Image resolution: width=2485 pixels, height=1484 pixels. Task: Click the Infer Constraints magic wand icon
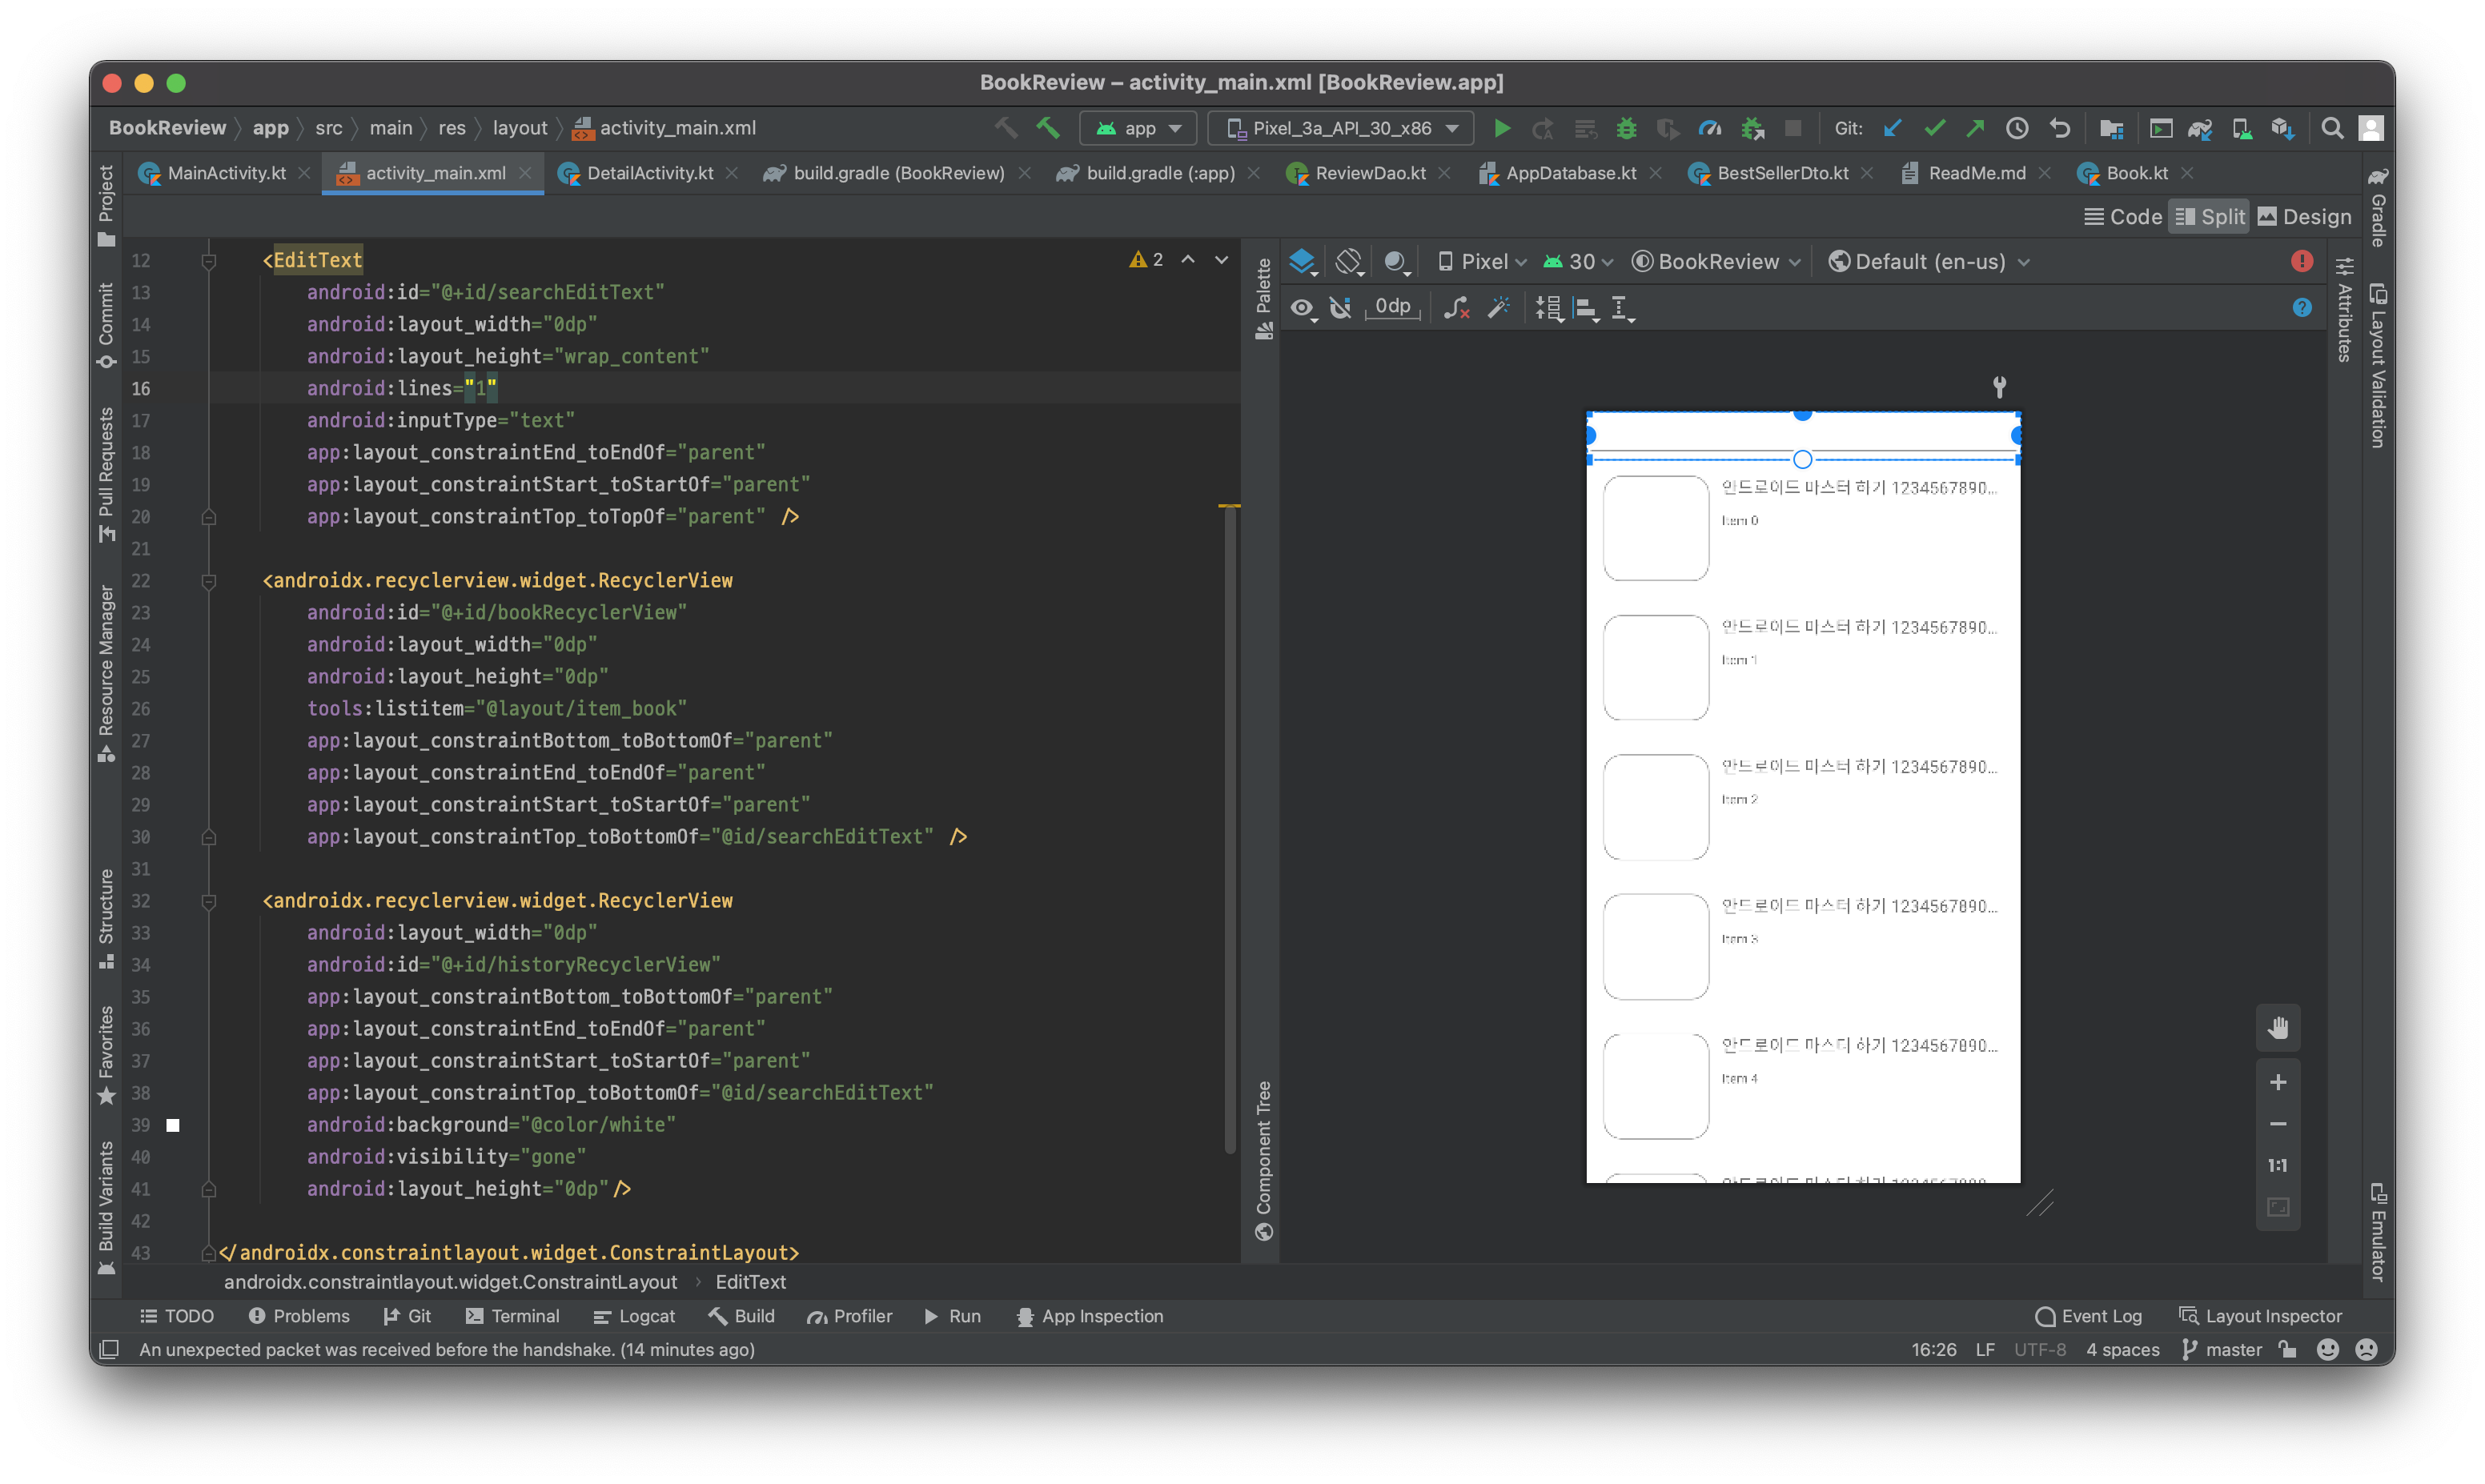(x=1498, y=308)
